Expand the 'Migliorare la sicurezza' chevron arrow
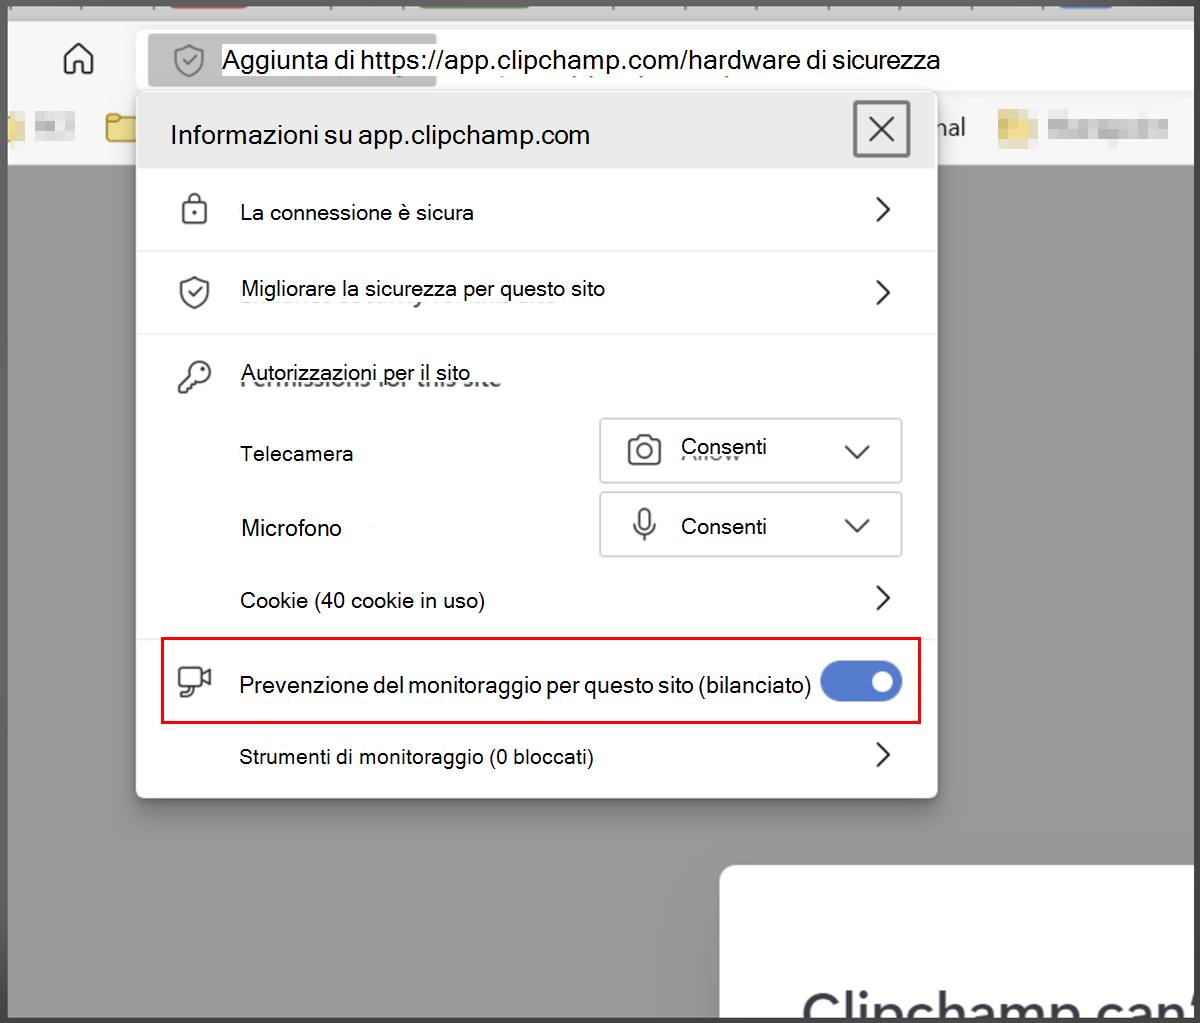This screenshot has height=1023, width=1200. [882, 293]
